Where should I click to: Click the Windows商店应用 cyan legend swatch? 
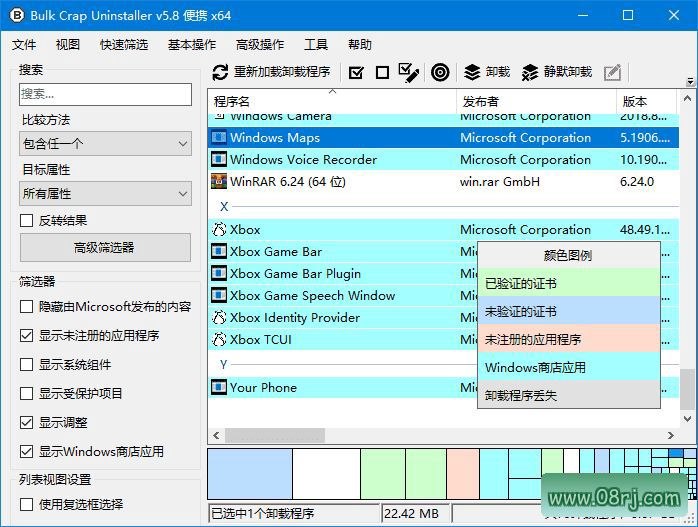[x=568, y=367]
